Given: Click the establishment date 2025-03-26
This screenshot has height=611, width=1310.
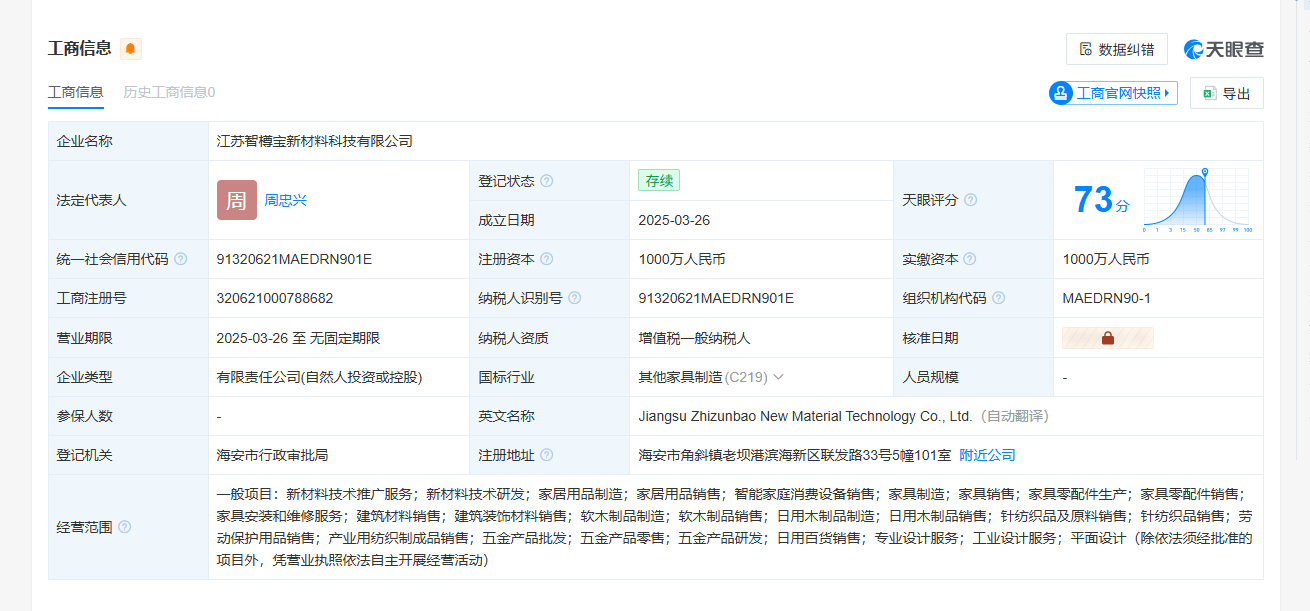Looking at the screenshot, I should click(674, 220).
